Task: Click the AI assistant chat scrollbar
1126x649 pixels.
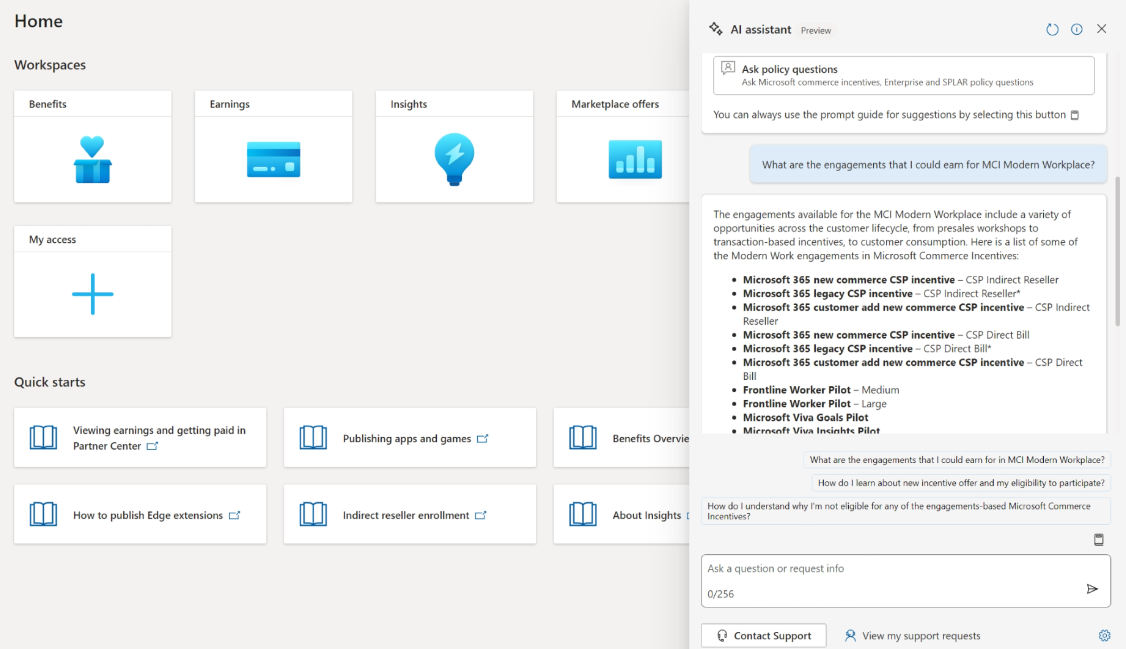Action: pyautogui.click(x=1117, y=251)
